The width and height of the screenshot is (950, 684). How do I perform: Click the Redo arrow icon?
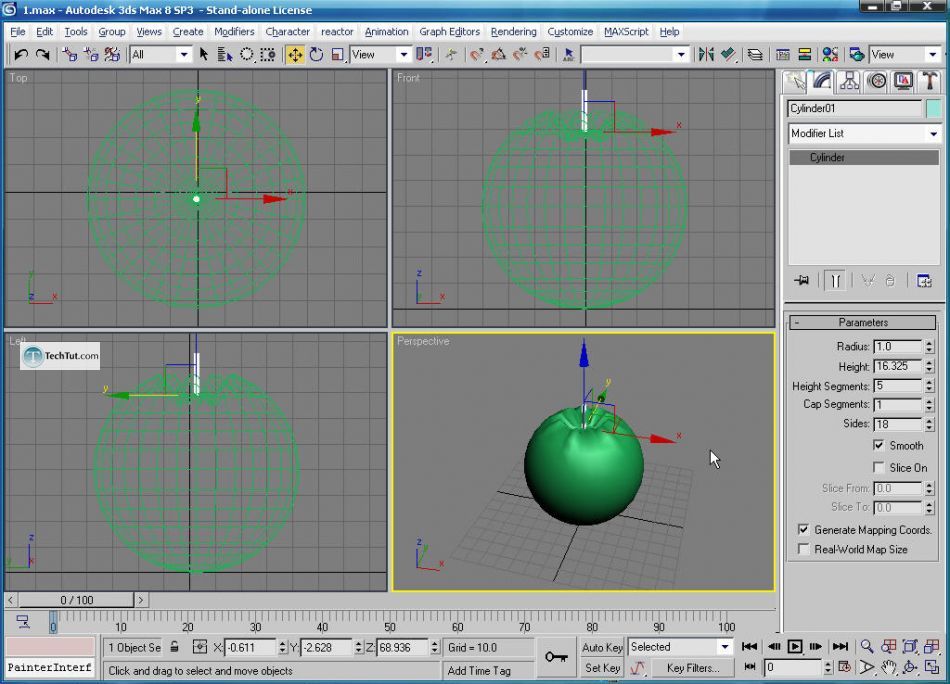(42, 55)
